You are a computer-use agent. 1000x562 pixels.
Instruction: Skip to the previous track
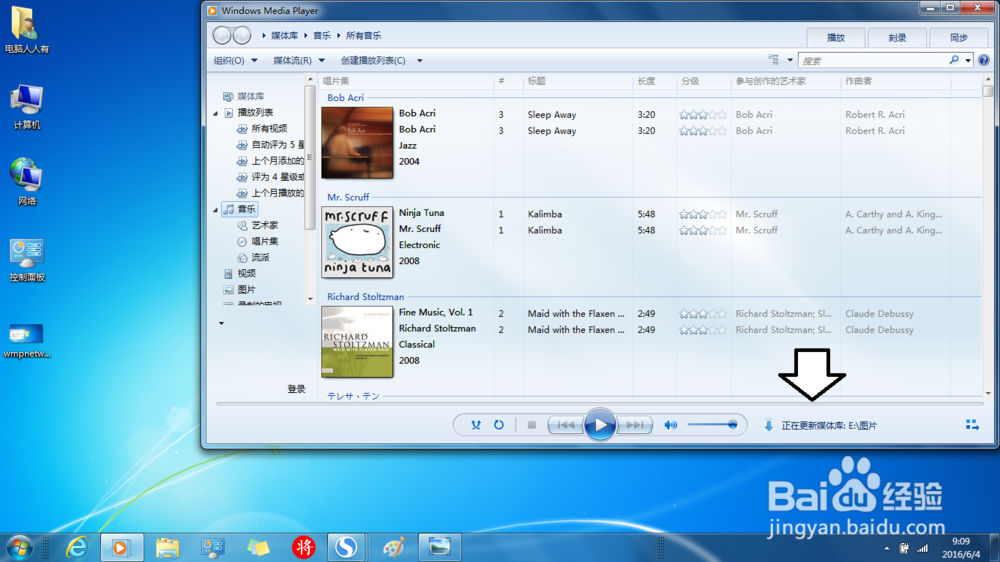coord(566,425)
